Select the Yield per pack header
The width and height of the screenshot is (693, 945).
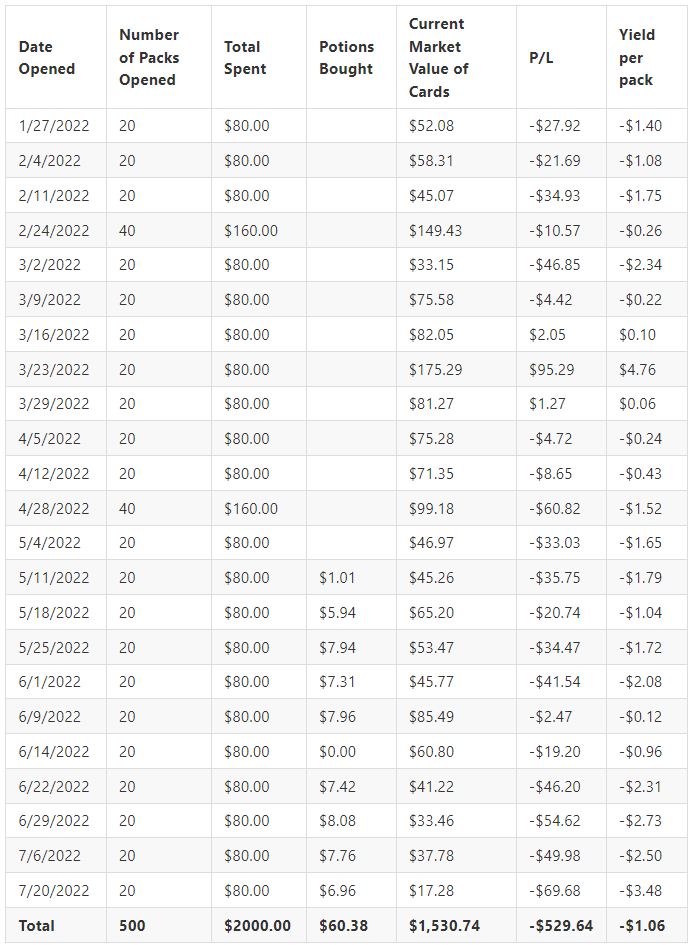click(x=647, y=58)
